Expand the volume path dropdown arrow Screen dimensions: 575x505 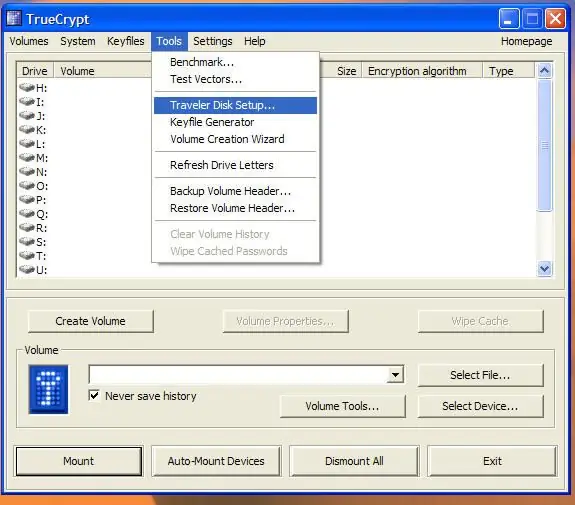pos(395,374)
